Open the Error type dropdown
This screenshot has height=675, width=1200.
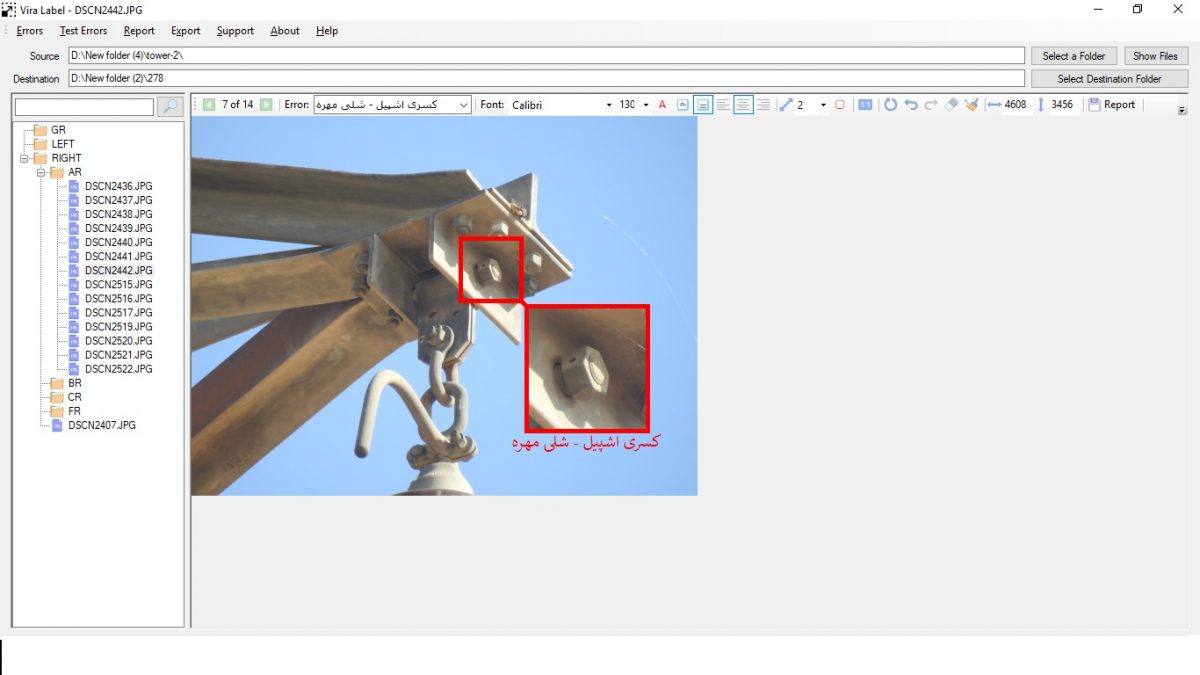point(464,105)
